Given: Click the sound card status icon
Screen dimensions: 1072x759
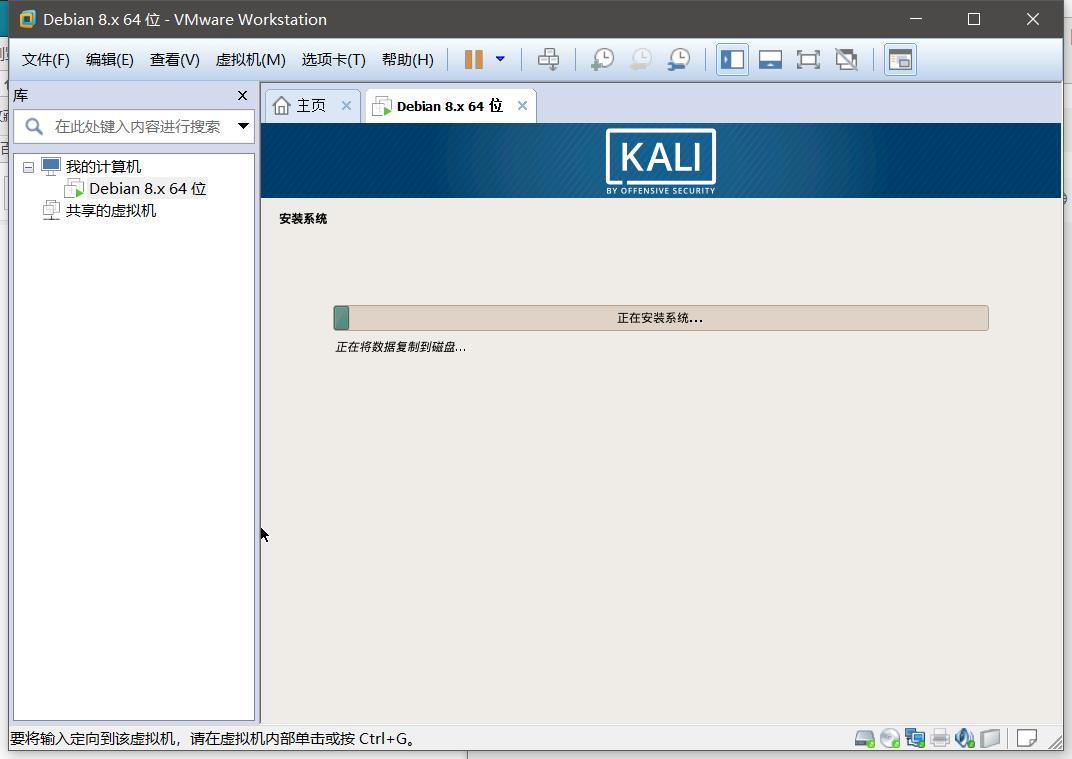Looking at the screenshot, I should pos(965,738).
